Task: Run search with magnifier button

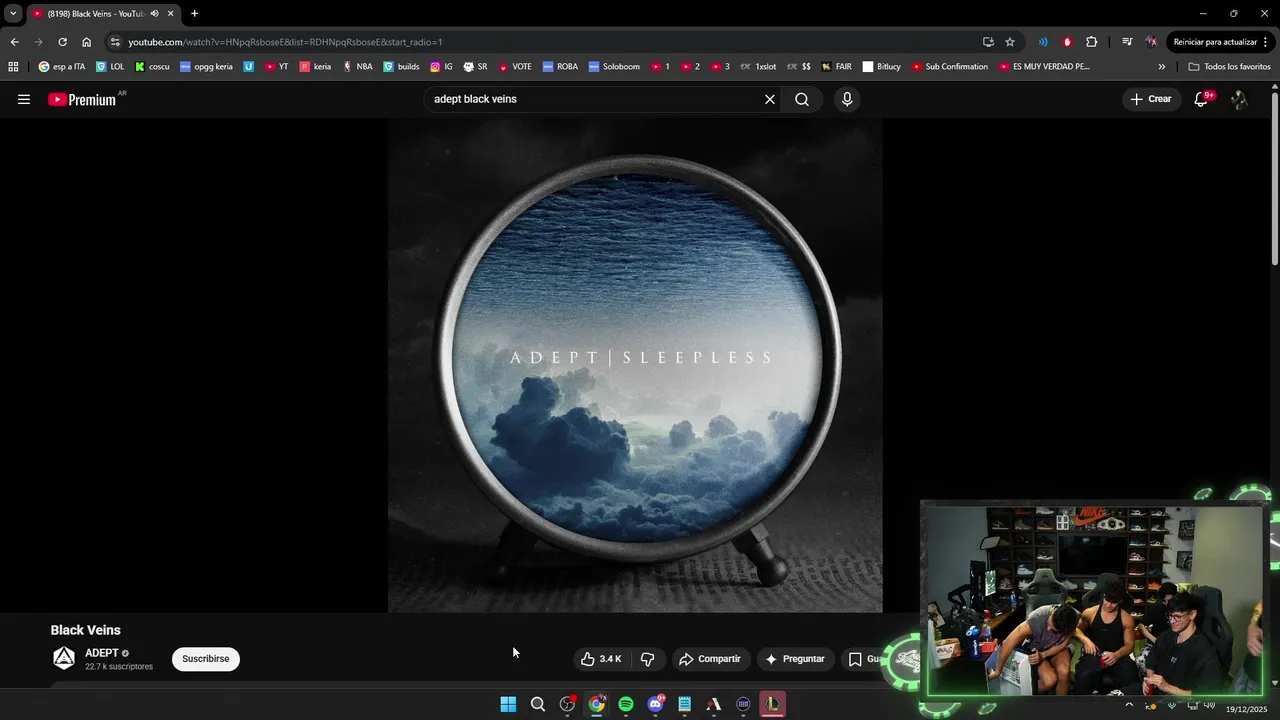Action: point(802,99)
